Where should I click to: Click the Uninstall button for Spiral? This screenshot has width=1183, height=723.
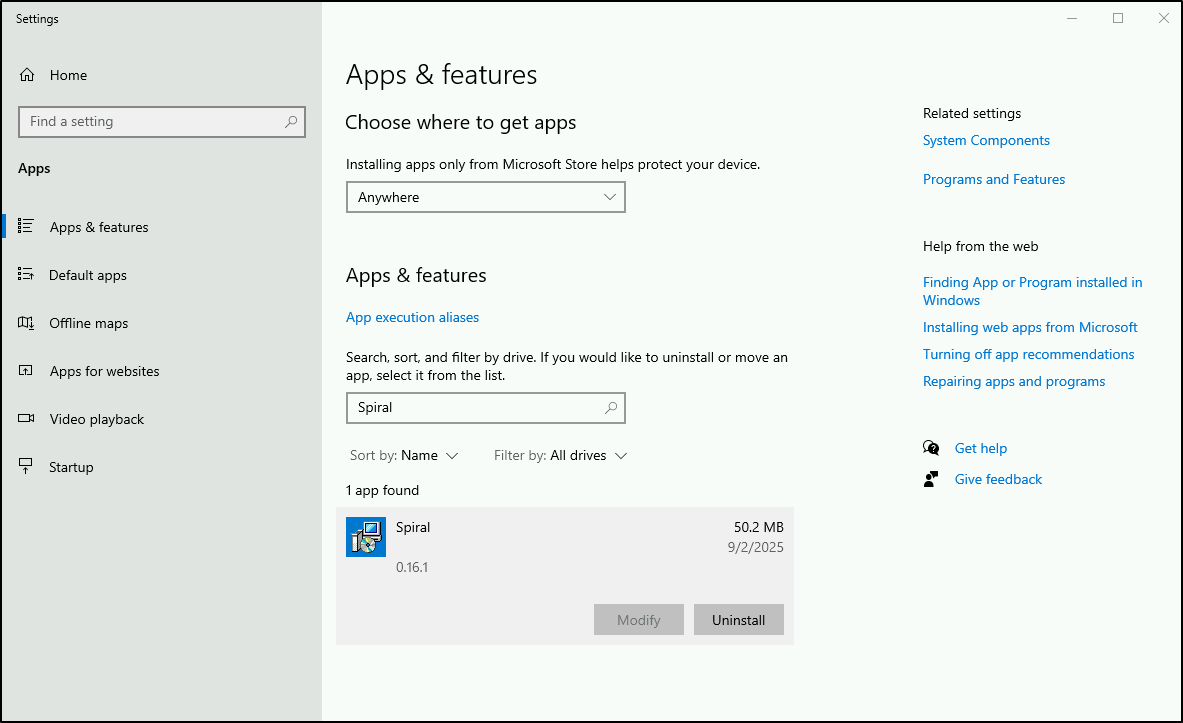click(739, 620)
